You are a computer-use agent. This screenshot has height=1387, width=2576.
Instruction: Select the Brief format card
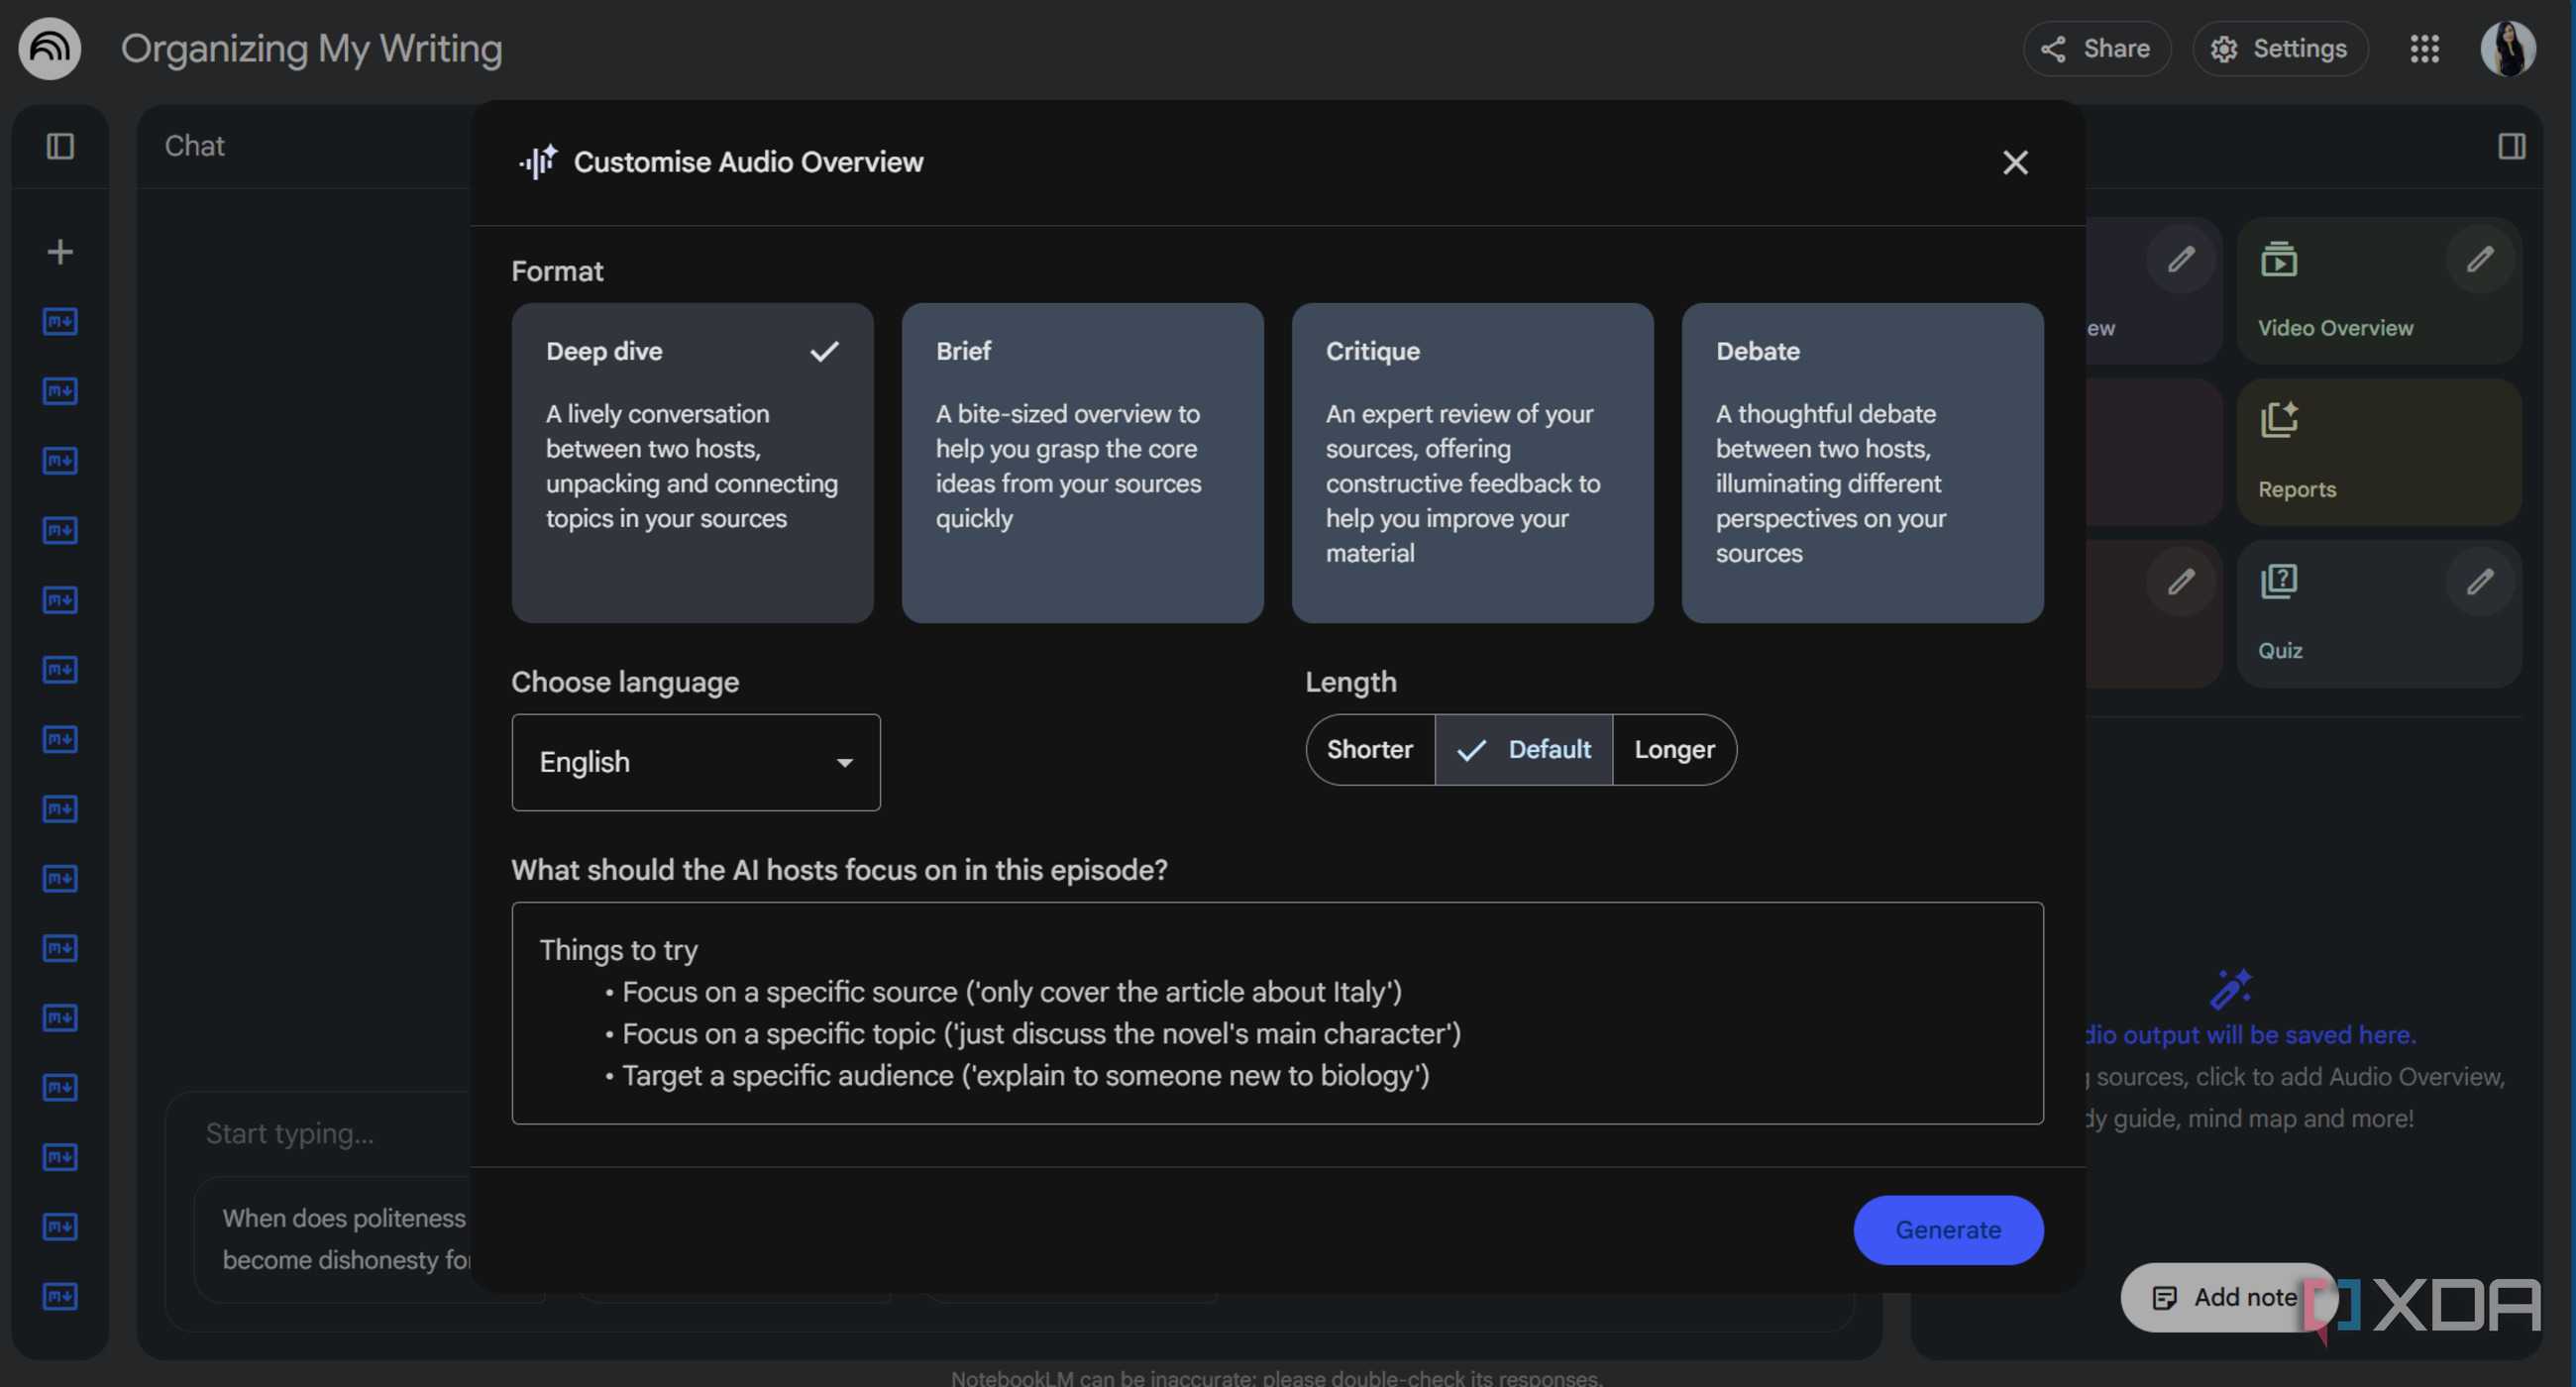tap(1082, 462)
